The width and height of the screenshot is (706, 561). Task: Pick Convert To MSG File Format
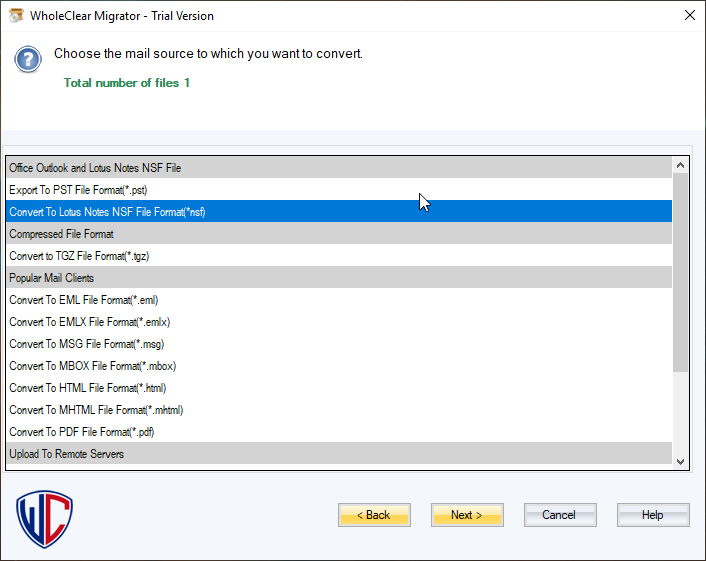click(339, 344)
